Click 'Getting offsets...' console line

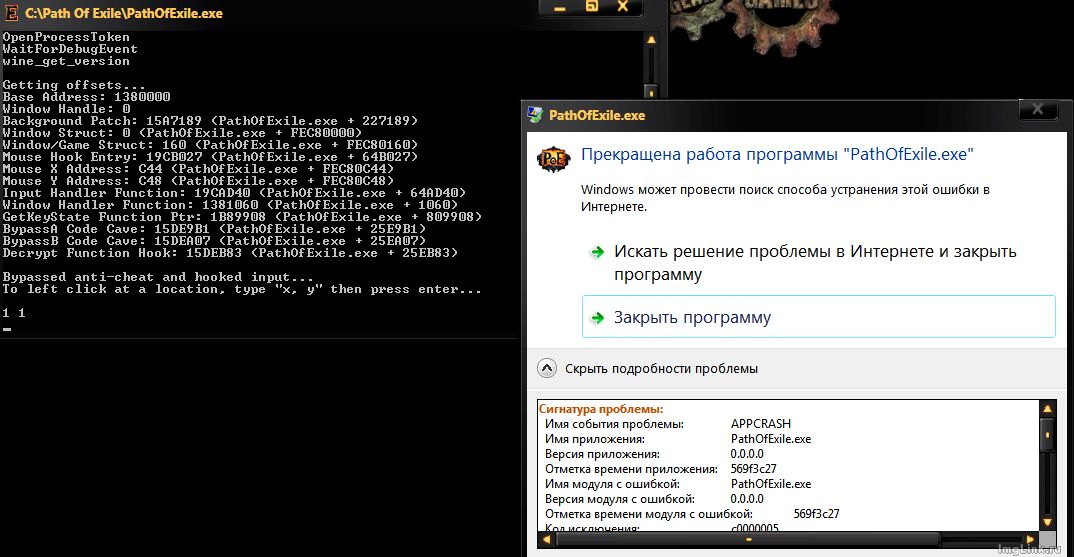[x=74, y=85]
